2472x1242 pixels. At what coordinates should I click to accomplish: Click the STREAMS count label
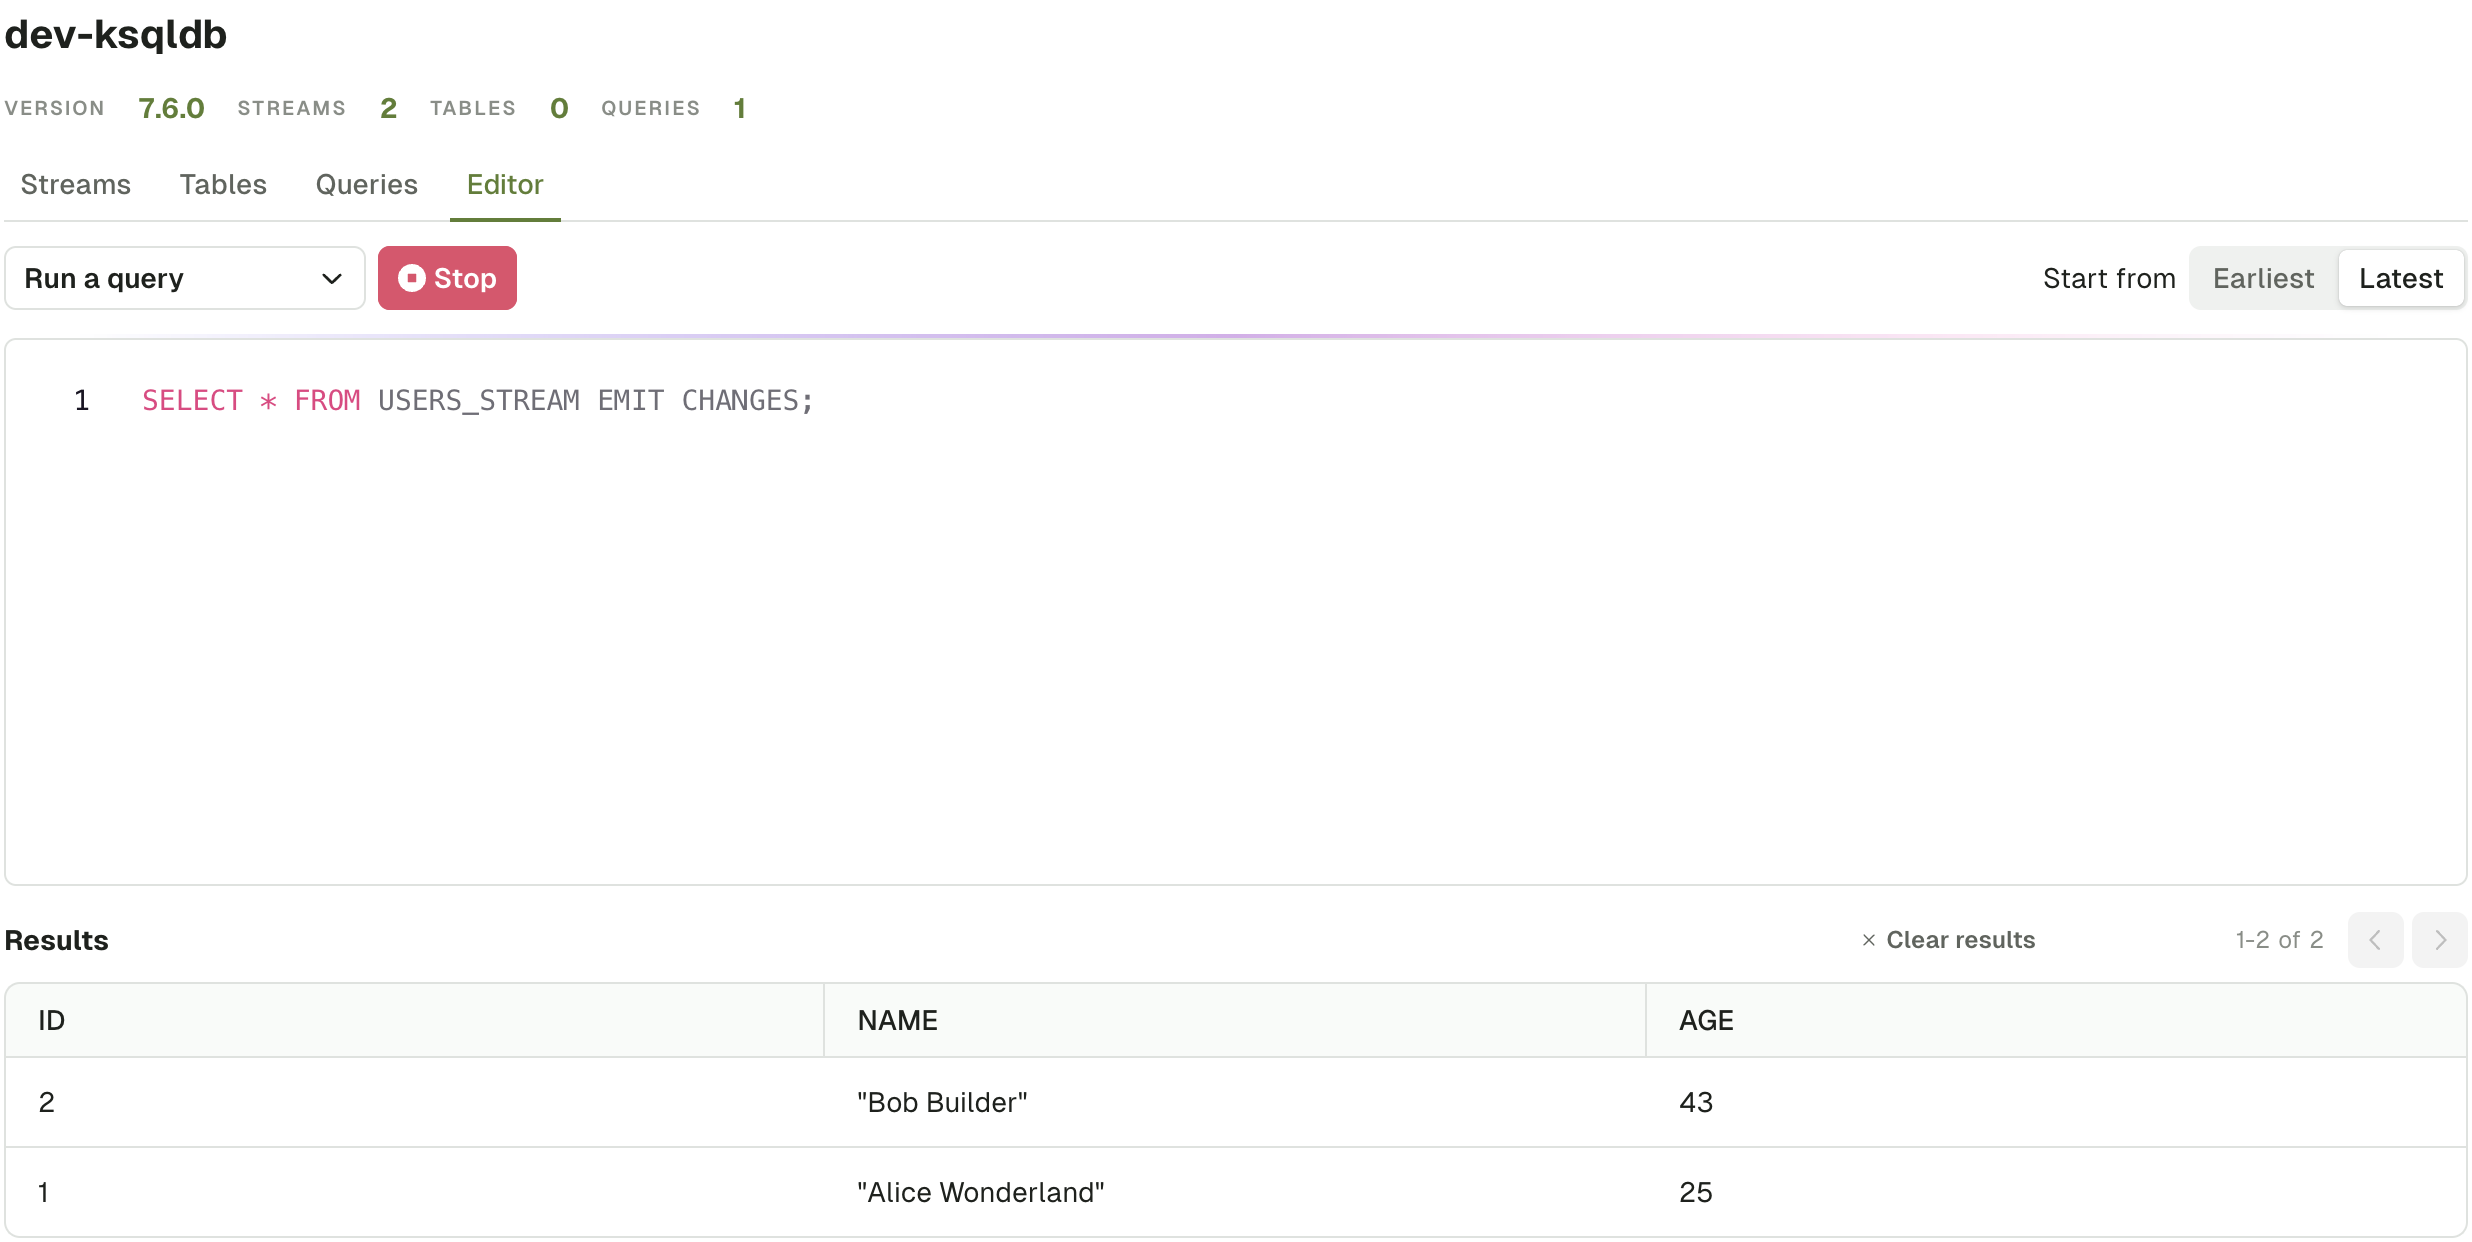tap(292, 108)
